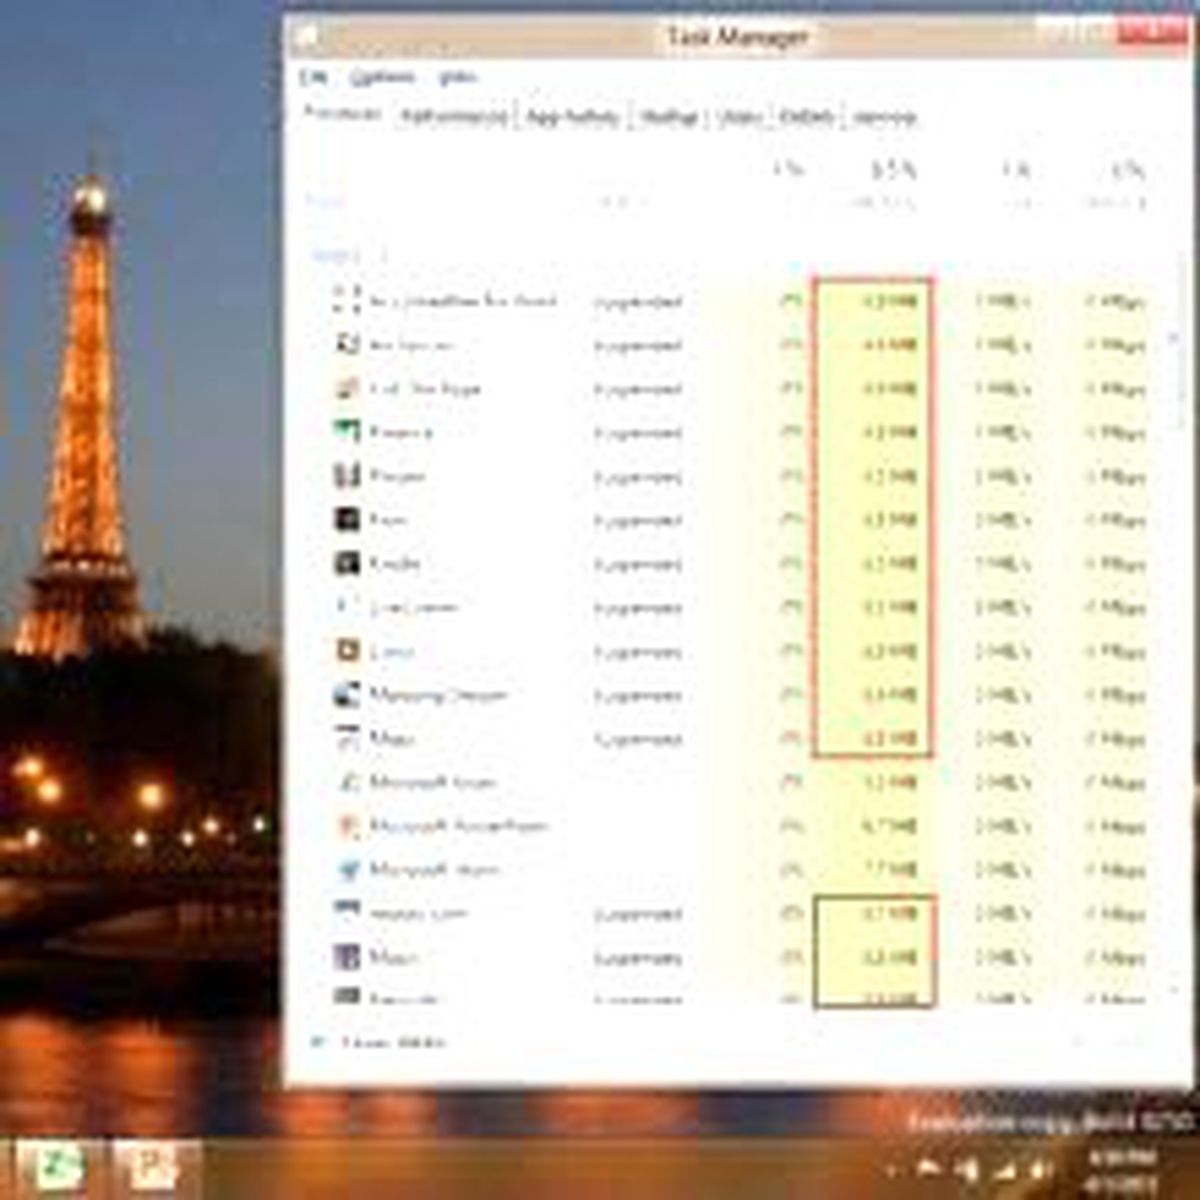Click the Action Center flag icon
1200x1200 pixels.
pos(927,1168)
